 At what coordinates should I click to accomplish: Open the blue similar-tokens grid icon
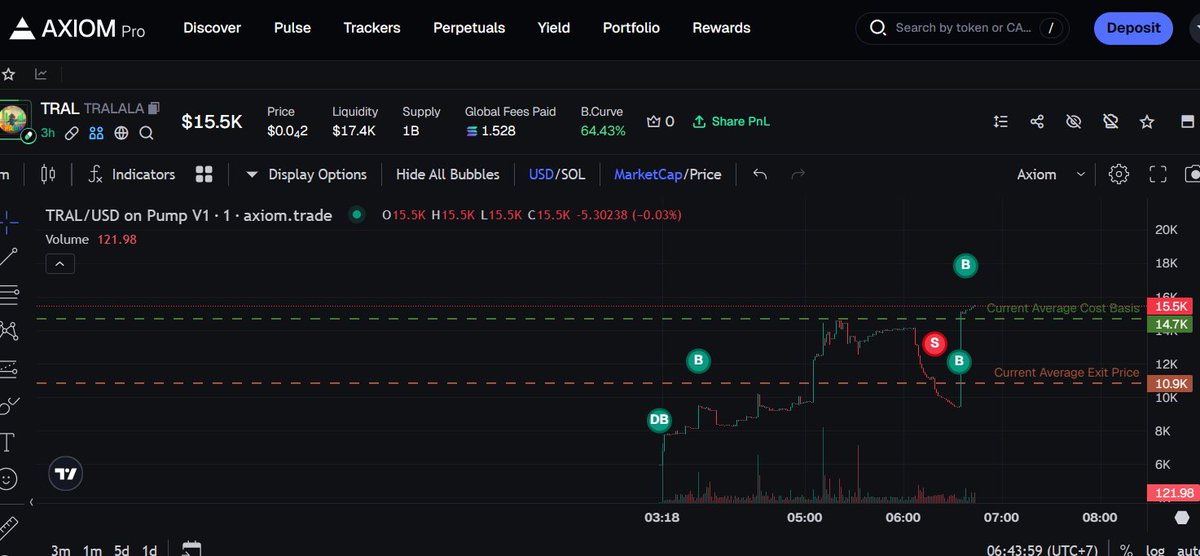96,132
